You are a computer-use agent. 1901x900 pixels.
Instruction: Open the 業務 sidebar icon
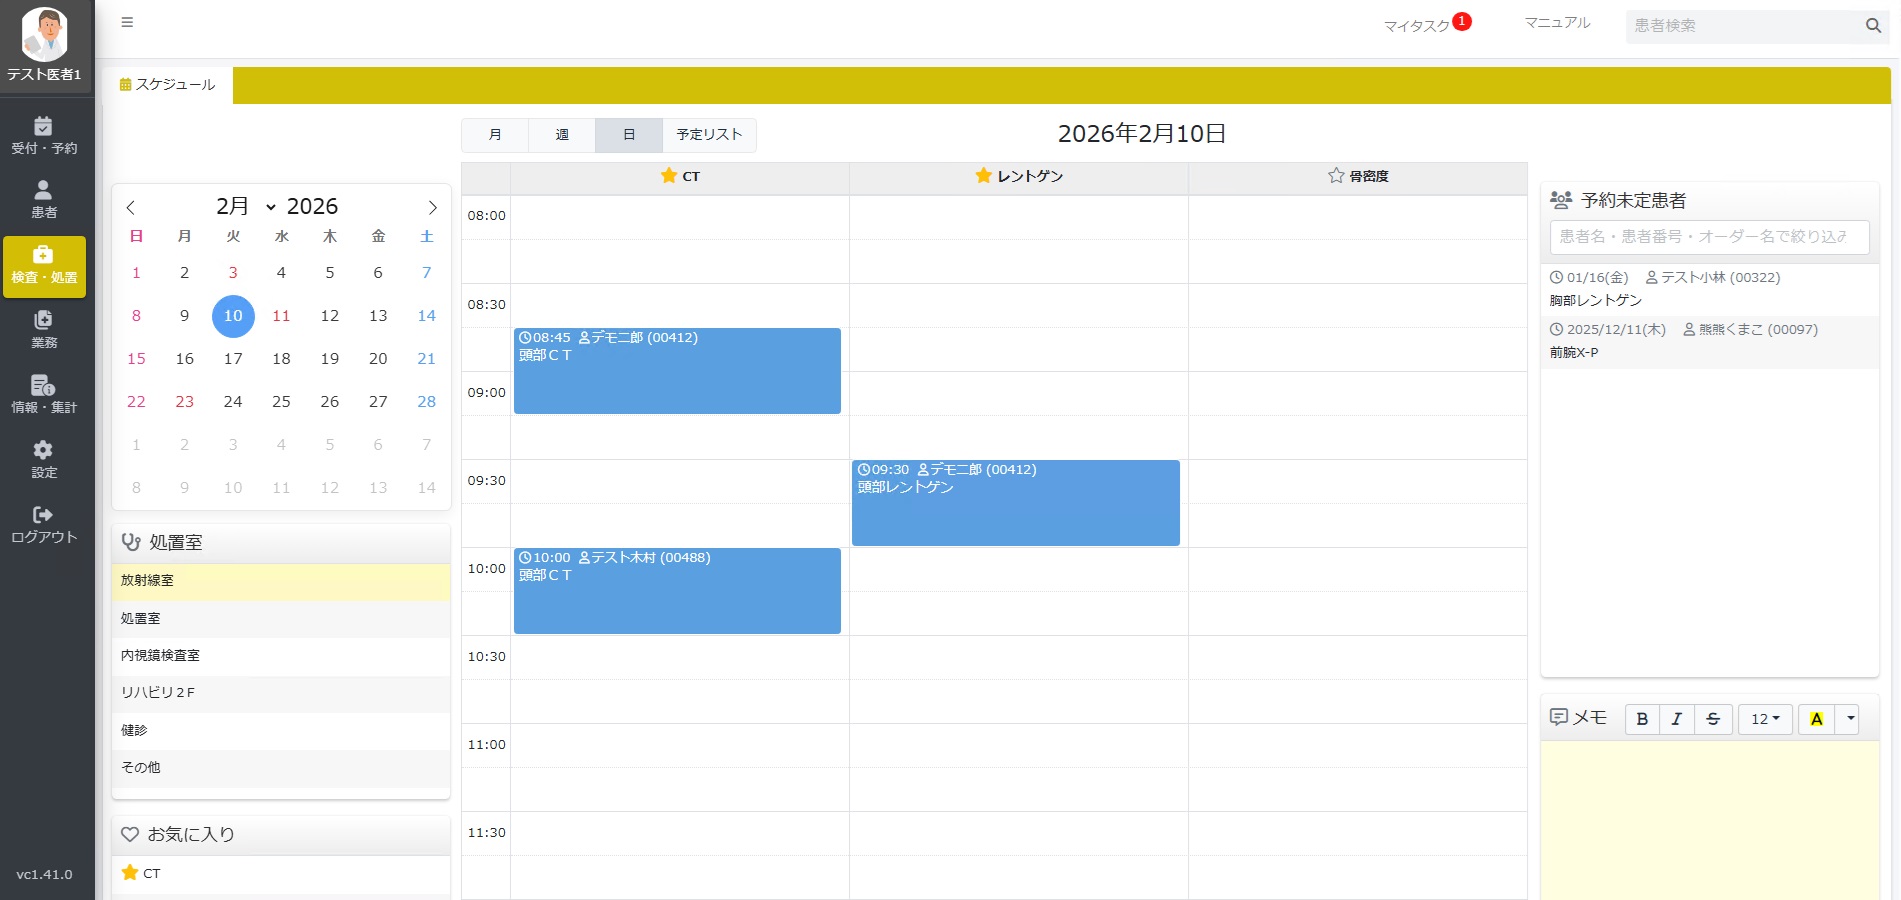(43, 321)
